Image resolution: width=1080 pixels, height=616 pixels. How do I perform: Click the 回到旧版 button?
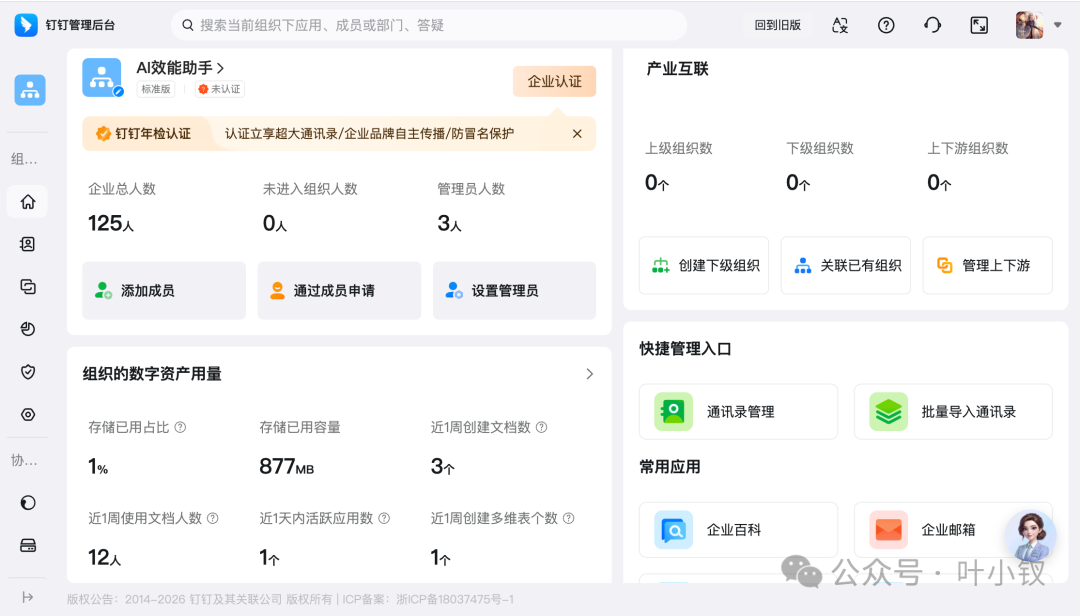pos(778,25)
